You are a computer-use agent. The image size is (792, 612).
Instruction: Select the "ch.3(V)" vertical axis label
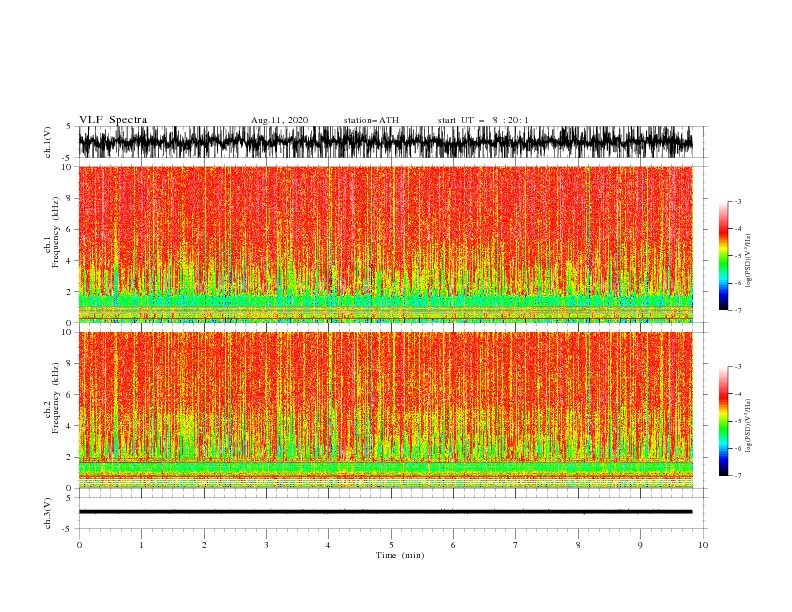[48, 513]
